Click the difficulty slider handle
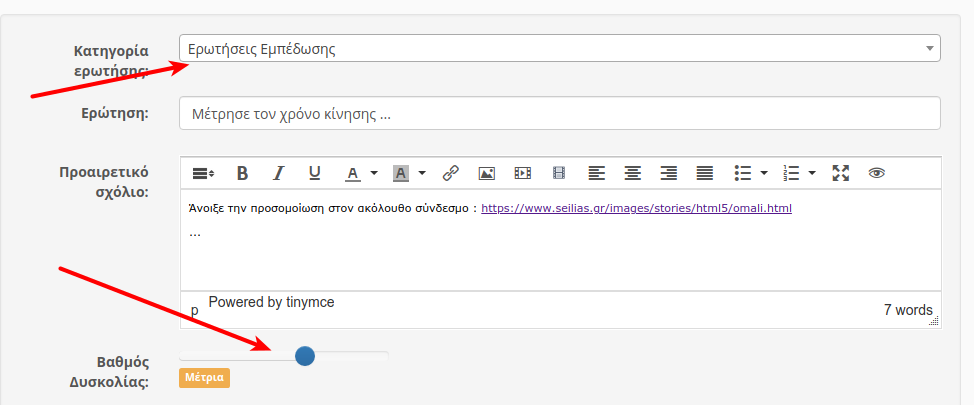 coord(304,356)
